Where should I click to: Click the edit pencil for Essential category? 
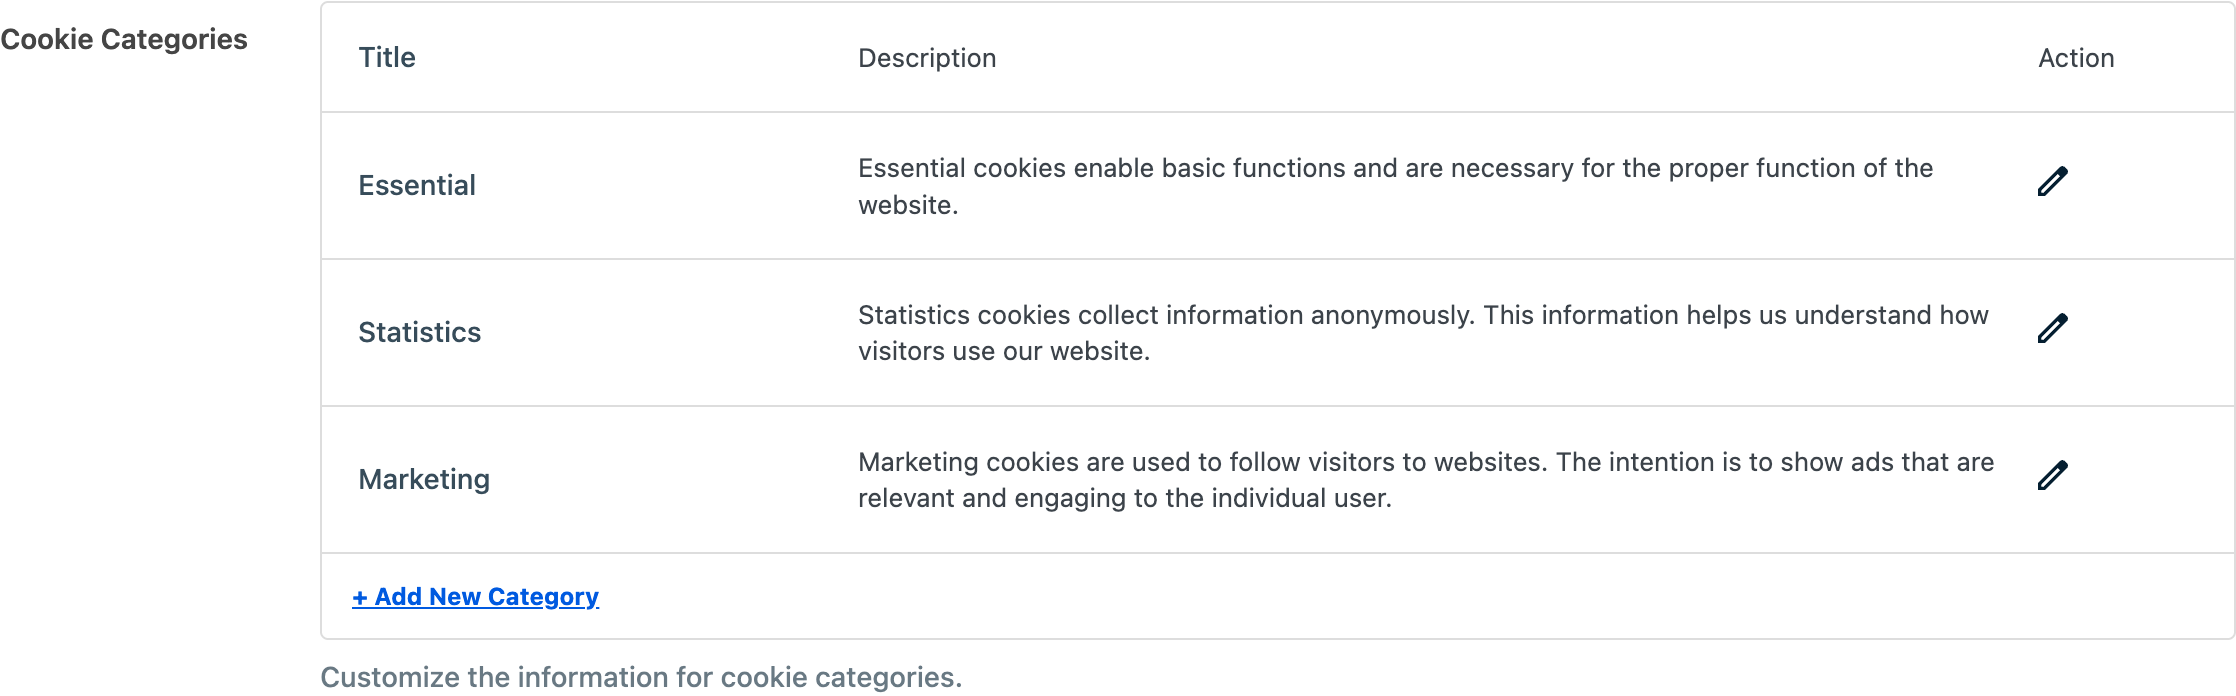point(2051,181)
